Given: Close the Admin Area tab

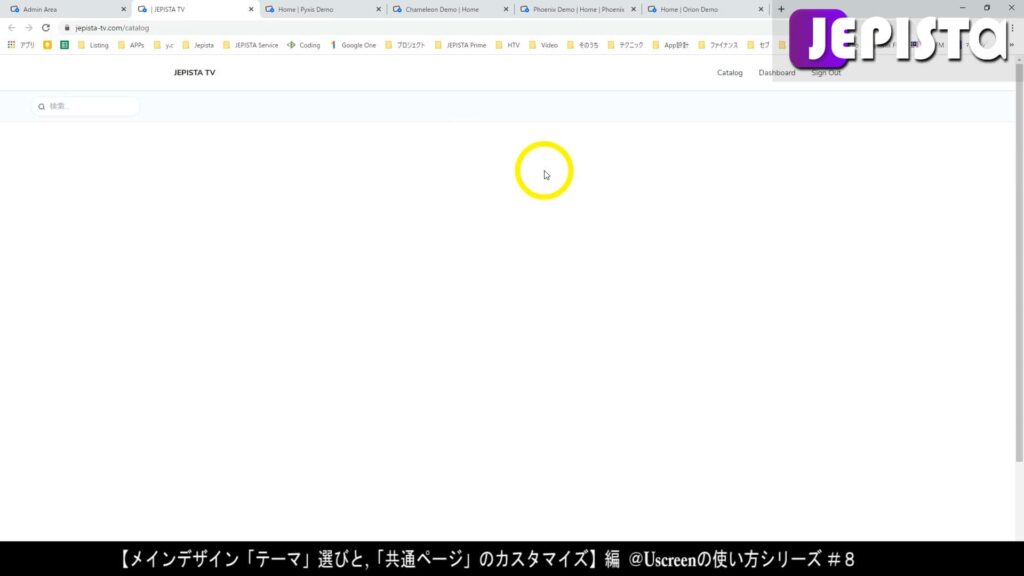Looking at the screenshot, I should point(123,9).
